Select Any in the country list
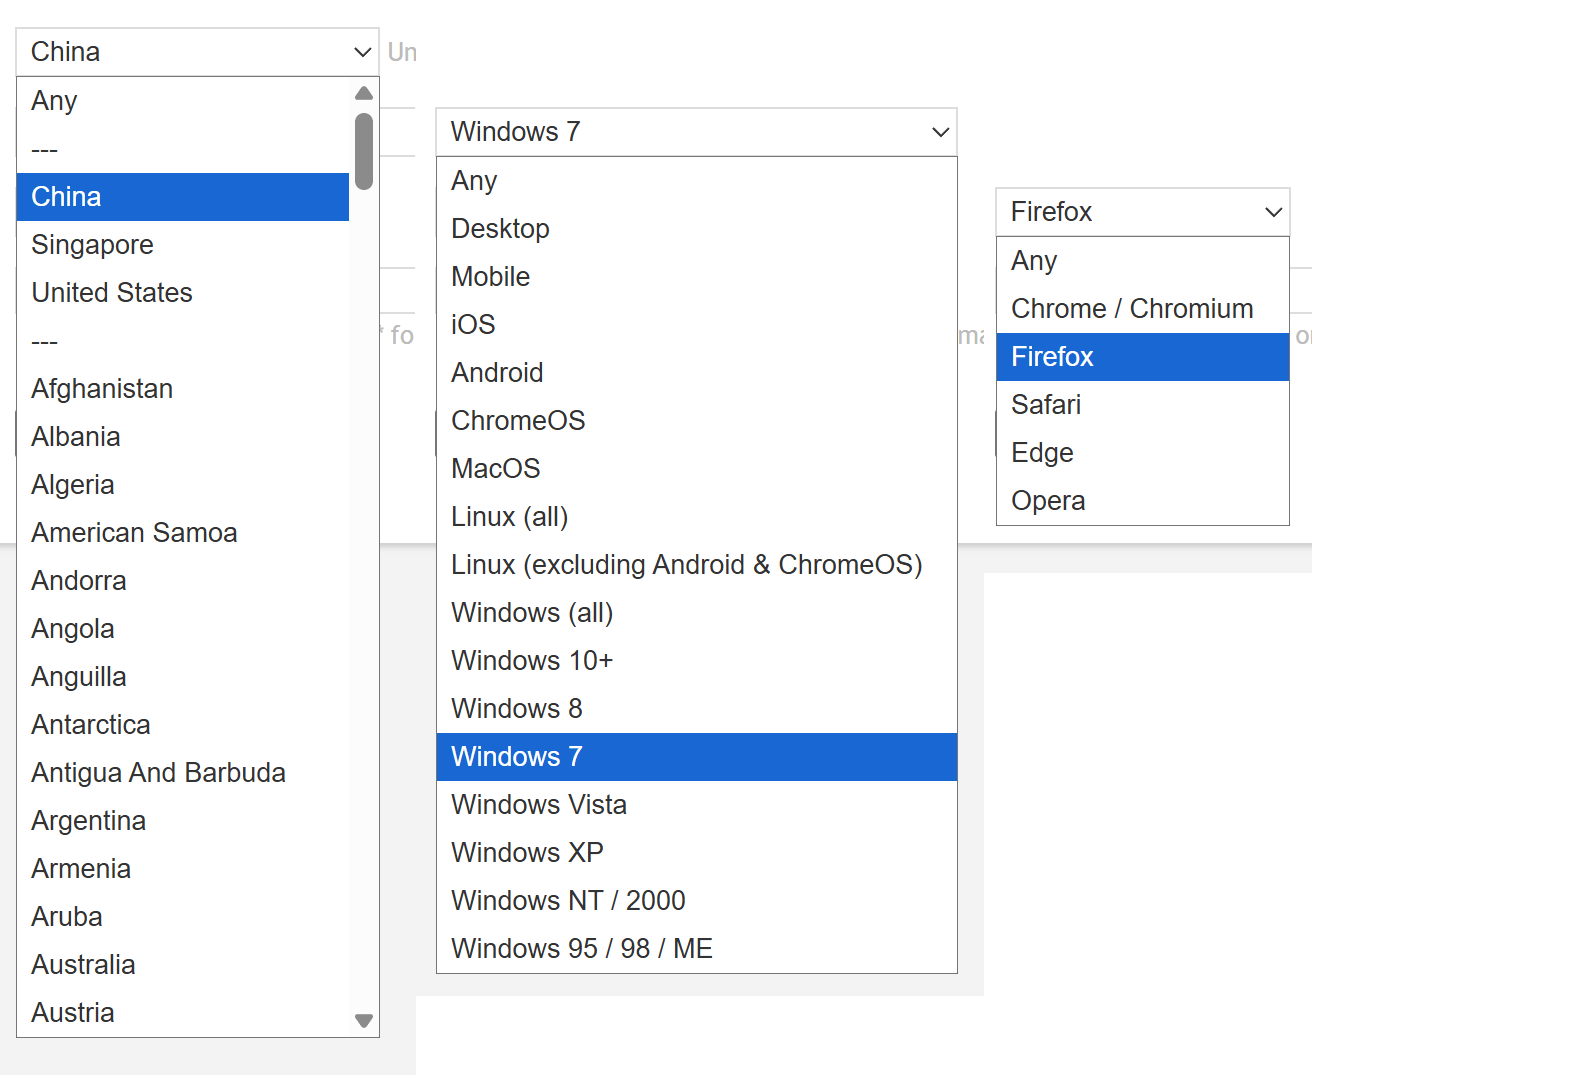This screenshot has width=1579, height=1078. pyautogui.click(x=183, y=101)
